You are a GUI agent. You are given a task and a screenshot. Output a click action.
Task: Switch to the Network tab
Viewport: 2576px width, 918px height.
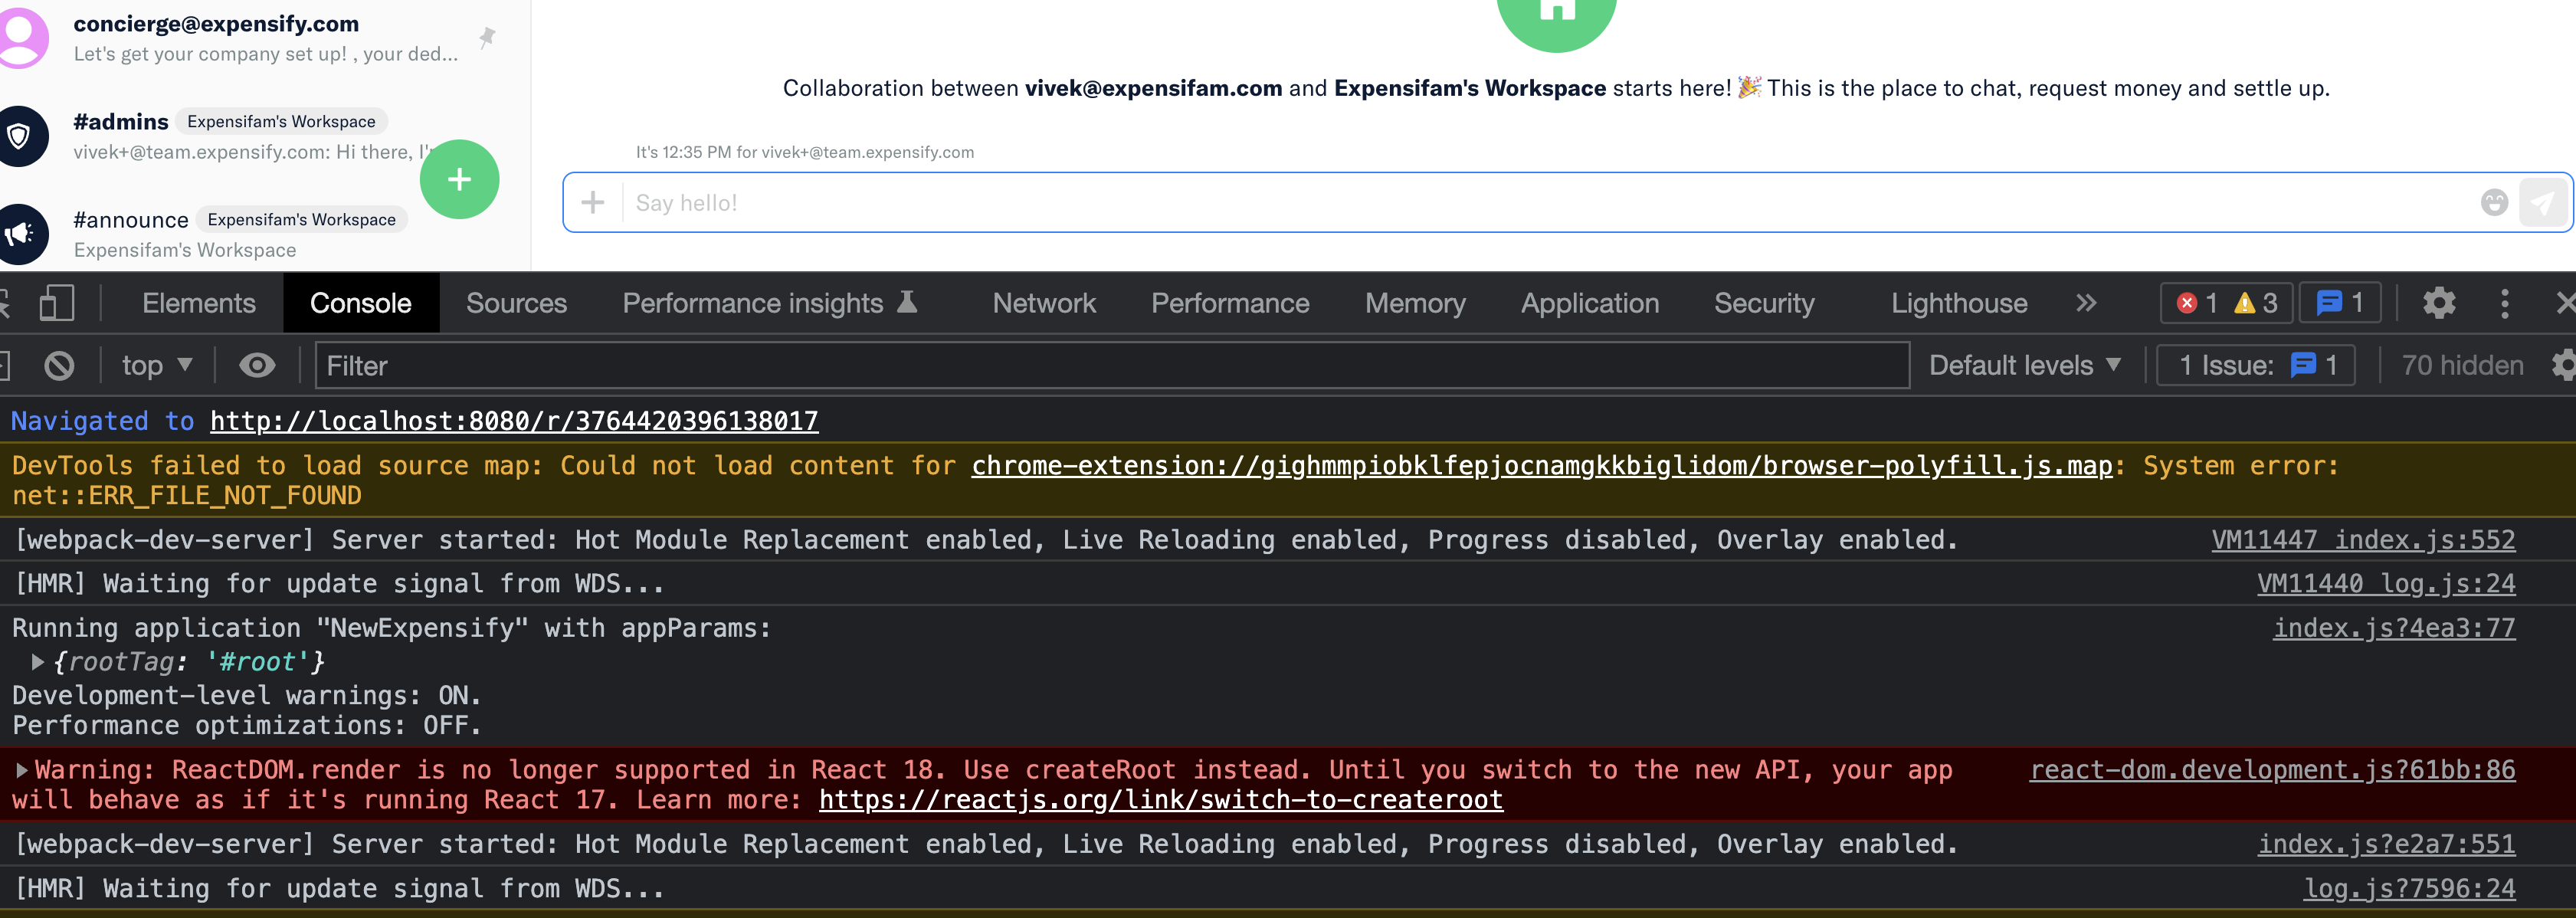click(1043, 303)
